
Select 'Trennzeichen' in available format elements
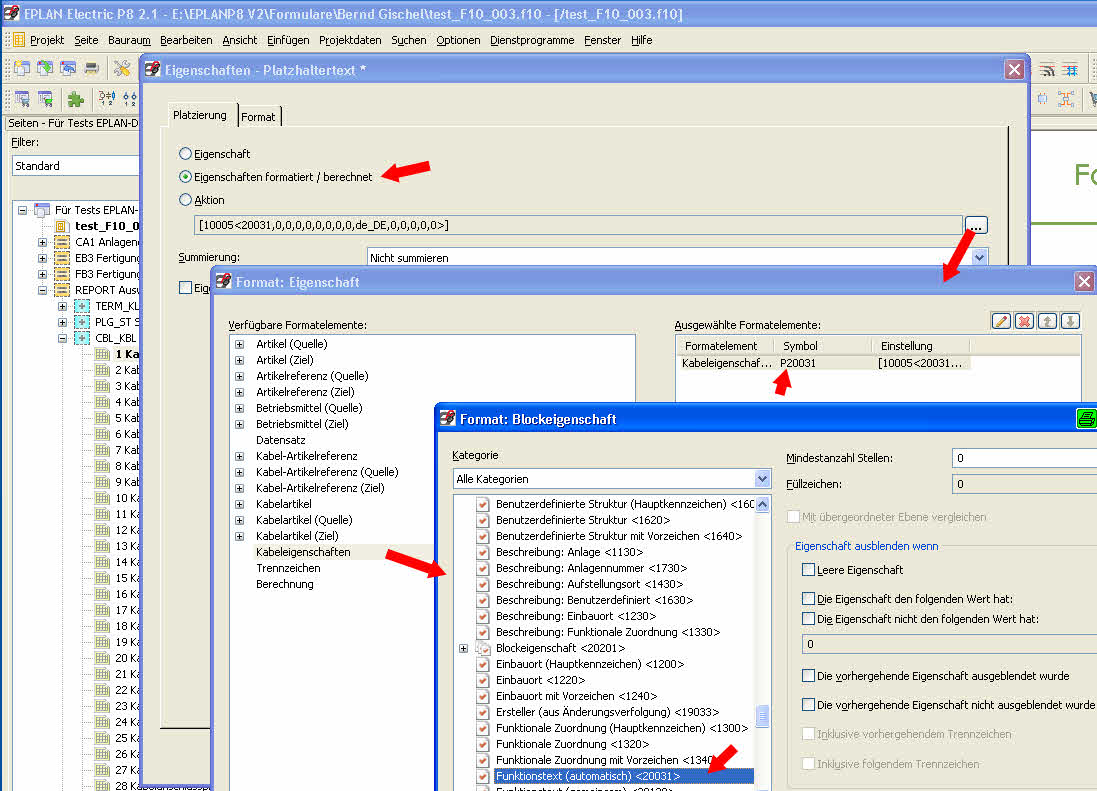[288, 568]
